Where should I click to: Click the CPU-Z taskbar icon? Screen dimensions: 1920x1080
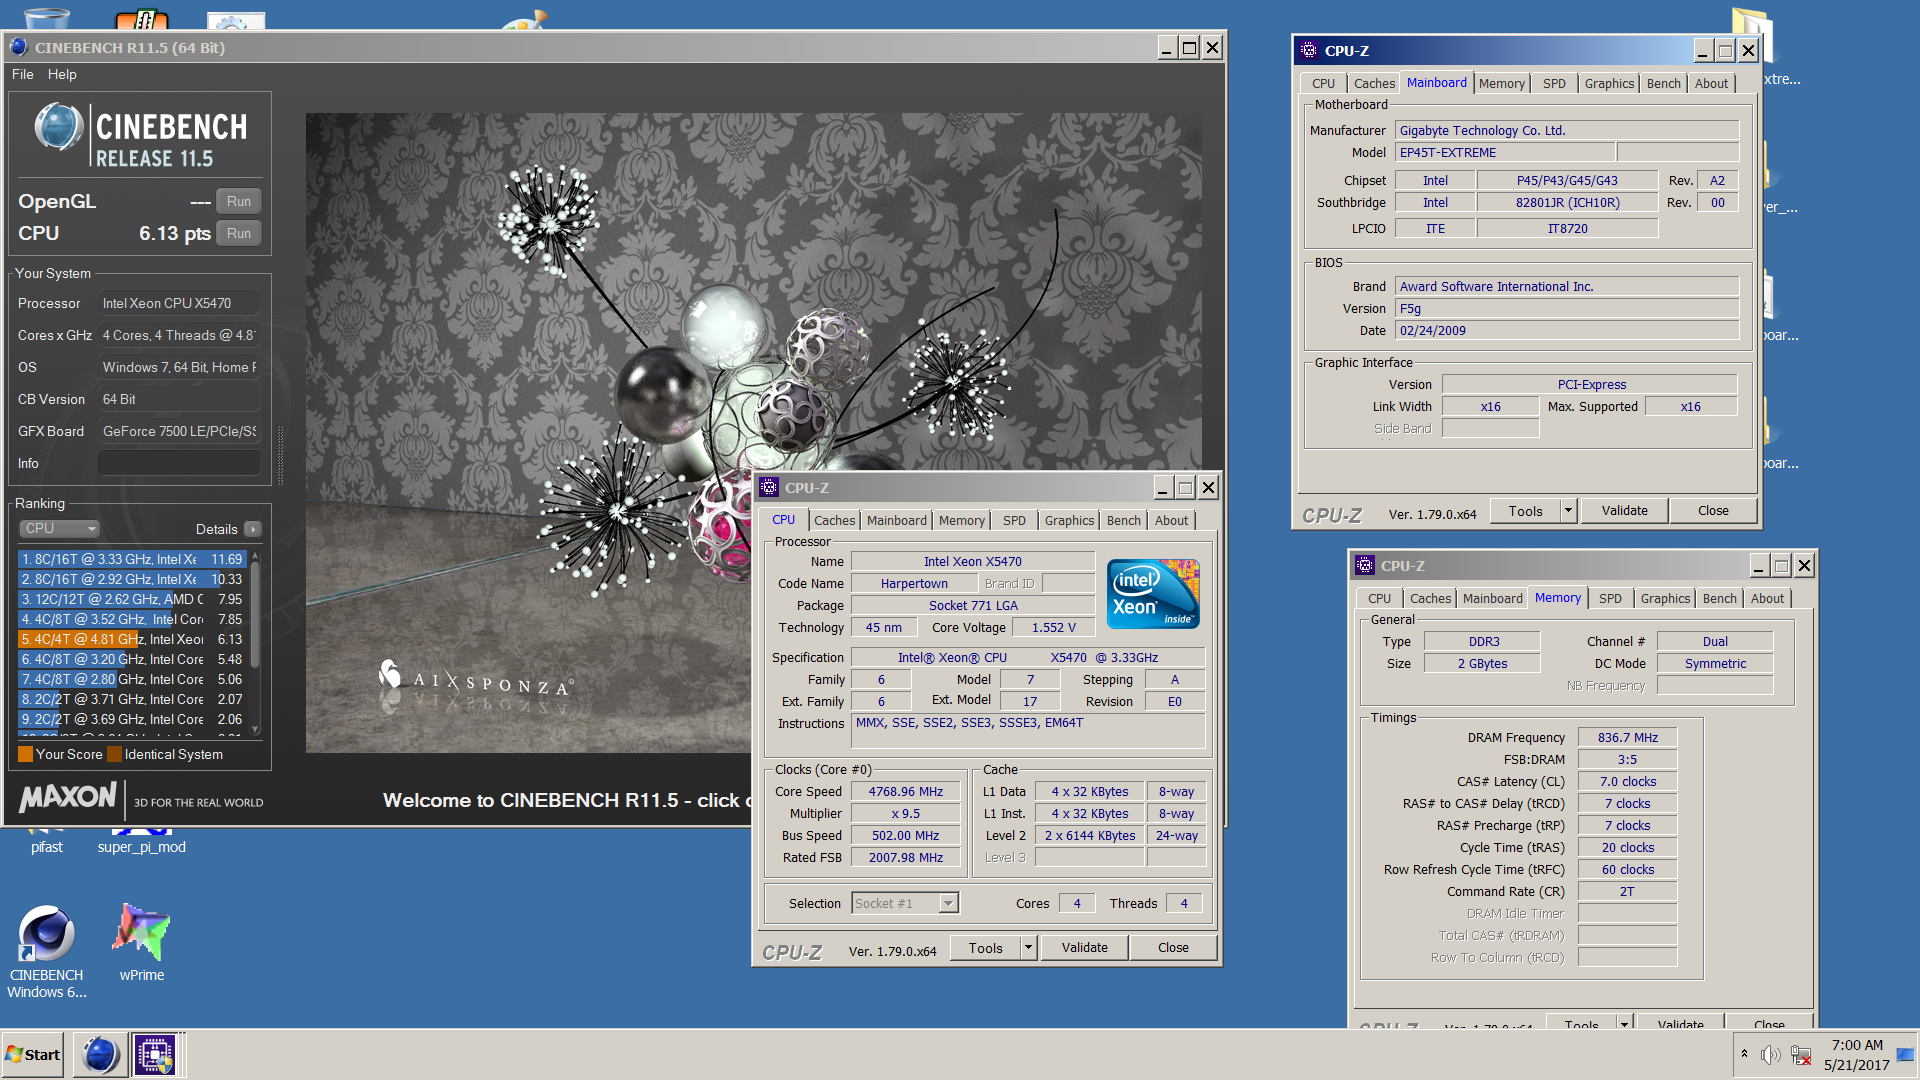click(x=155, y=1054)
